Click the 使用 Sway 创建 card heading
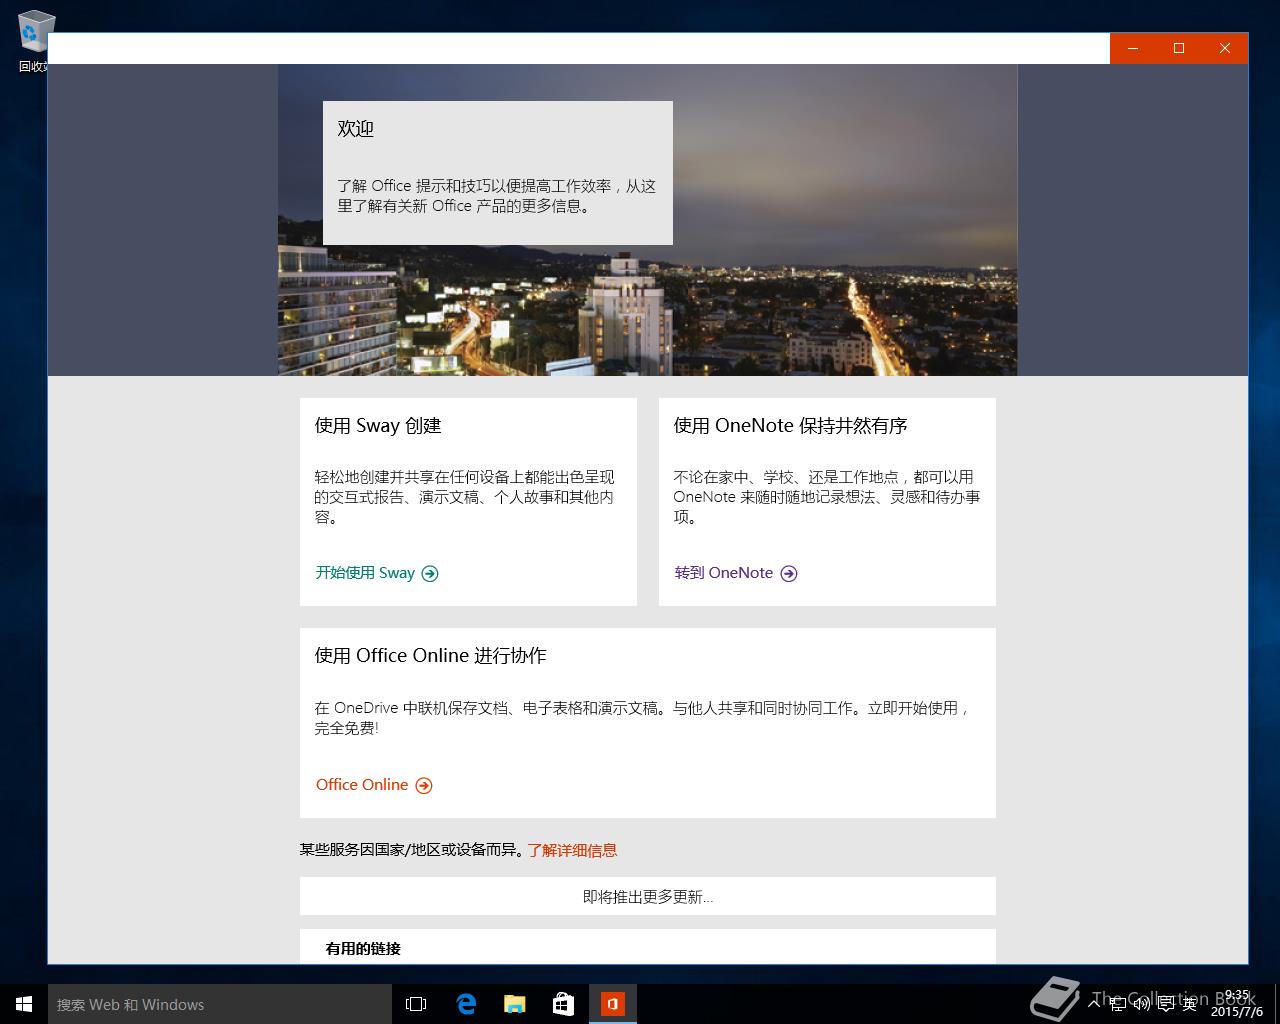Viewport: 1280px width, 1024px height. point(378,426)
